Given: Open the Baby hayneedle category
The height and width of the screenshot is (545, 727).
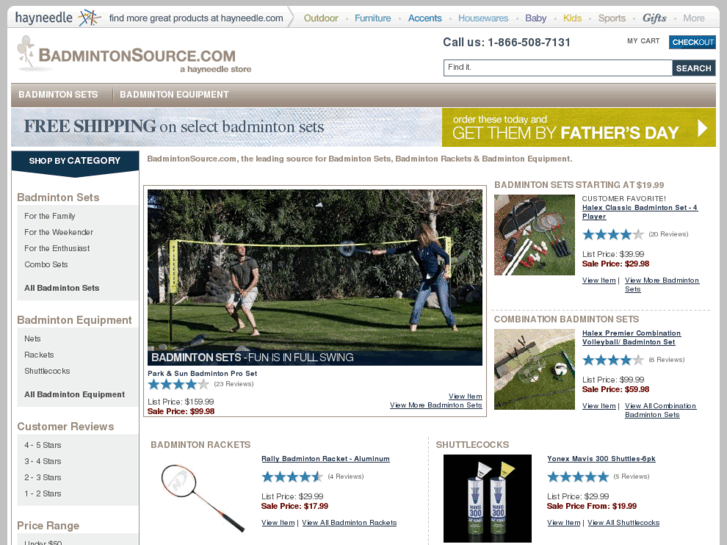Looking at the screenshot, I should point(536,18).
